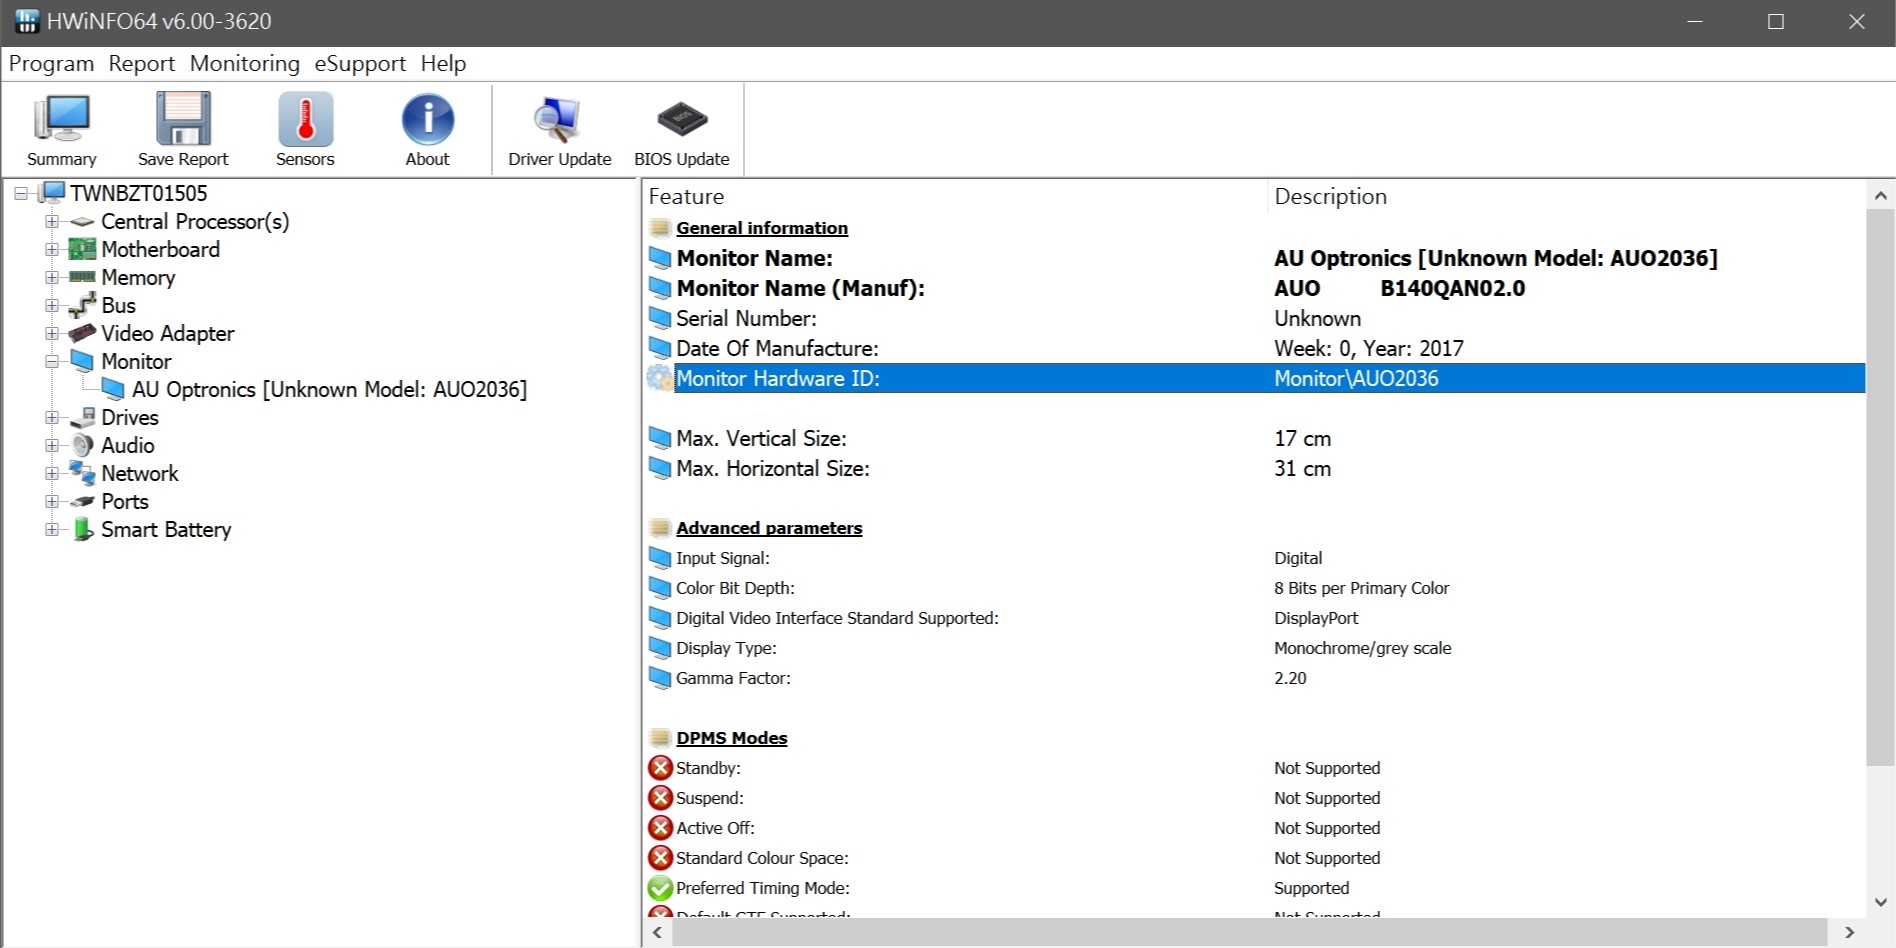Expand the Network node
The height and width of the screenshot is (948, 1896).
click(52, 473)
